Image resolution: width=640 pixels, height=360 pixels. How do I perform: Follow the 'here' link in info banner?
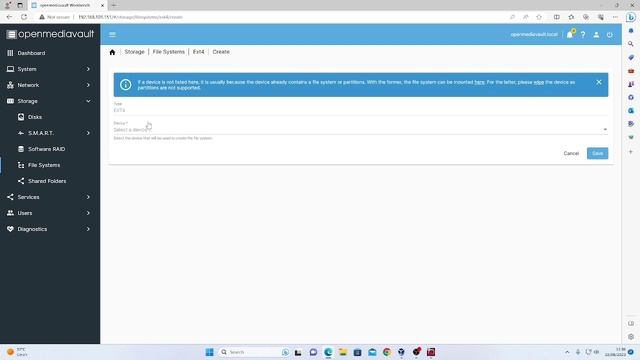(x=479, y=82)
